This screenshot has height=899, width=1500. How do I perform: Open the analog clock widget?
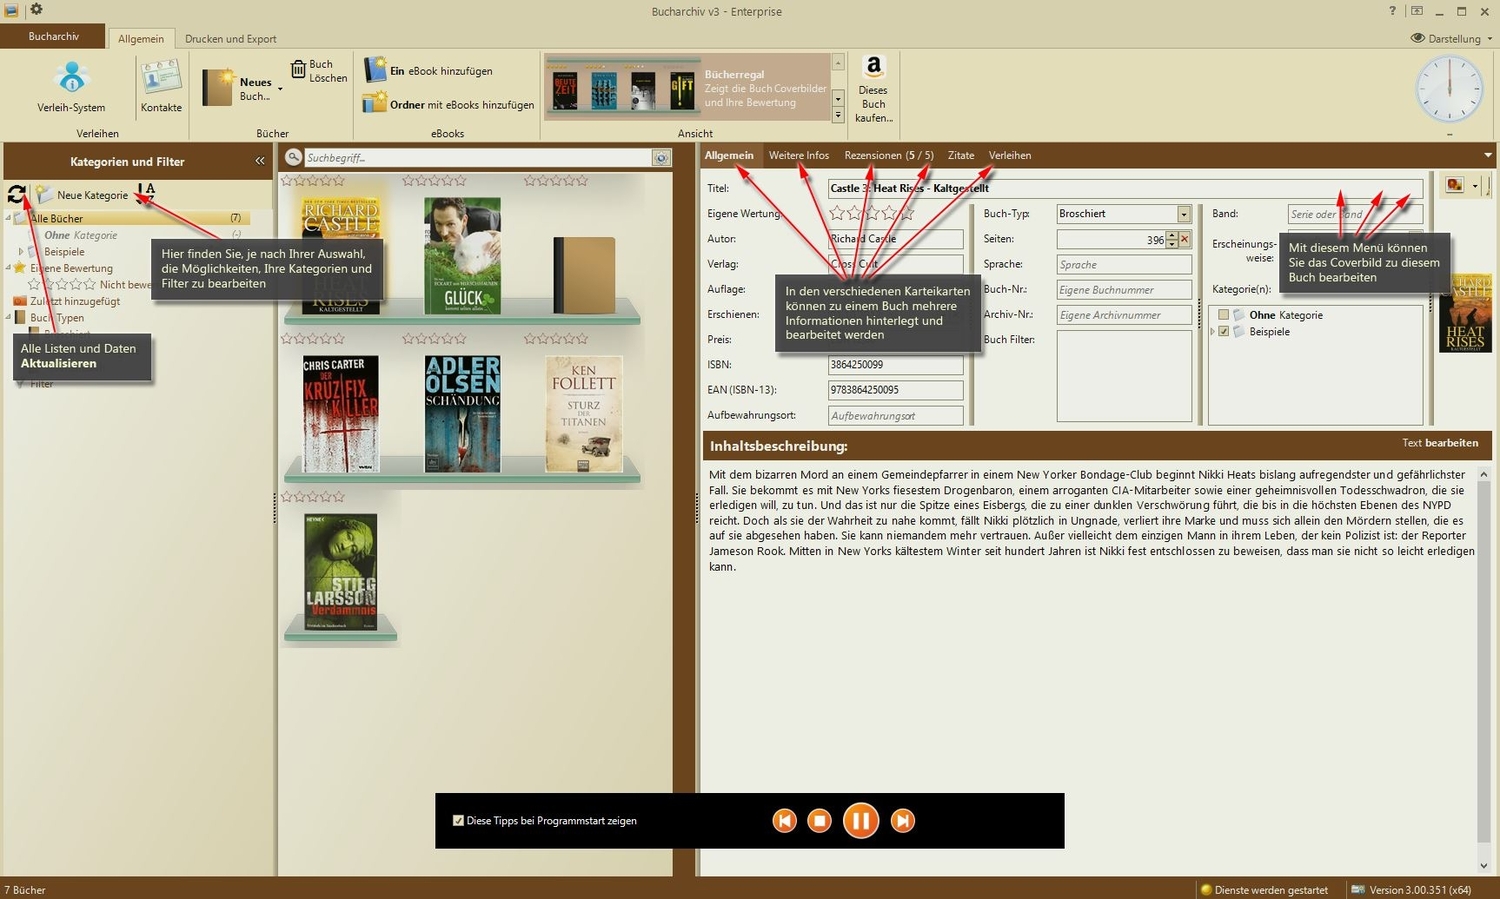(1449, 90)
